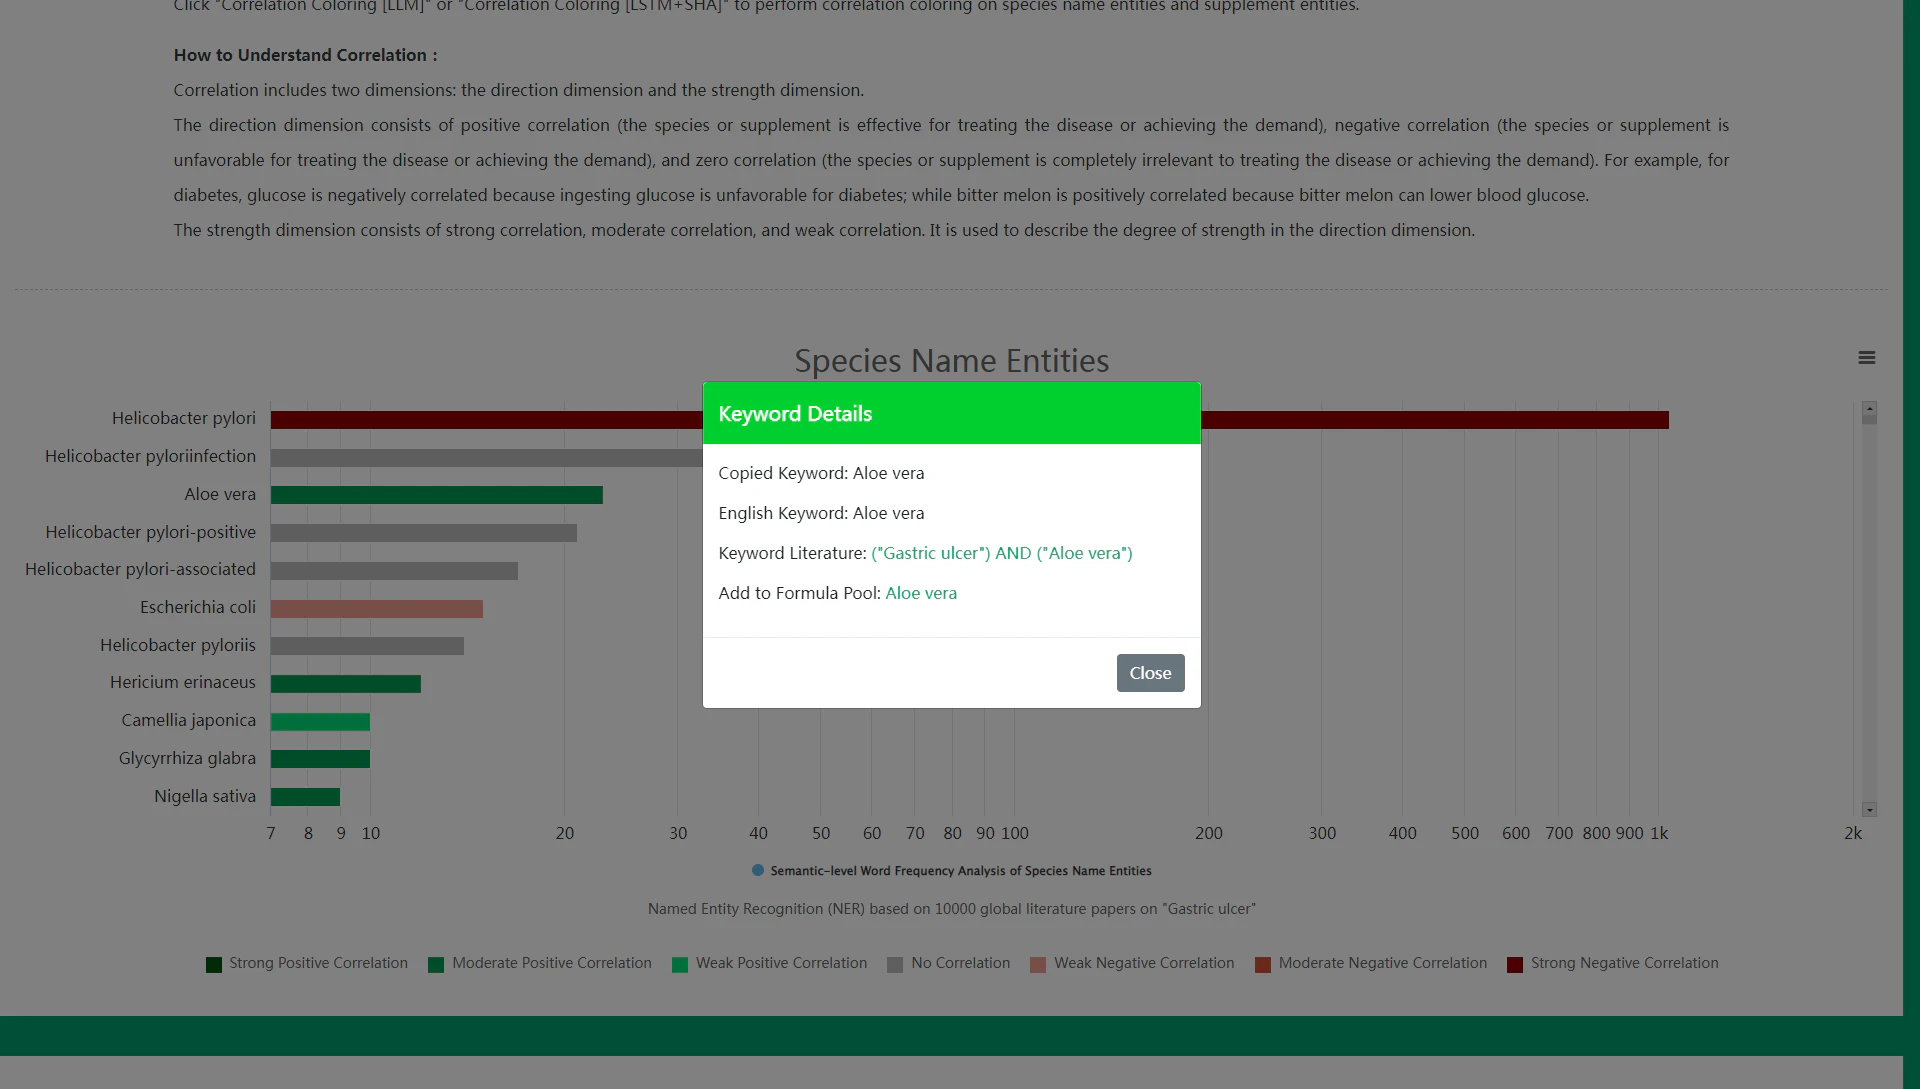Click the dark red Strong Negative Correlation swatch

1515,964
